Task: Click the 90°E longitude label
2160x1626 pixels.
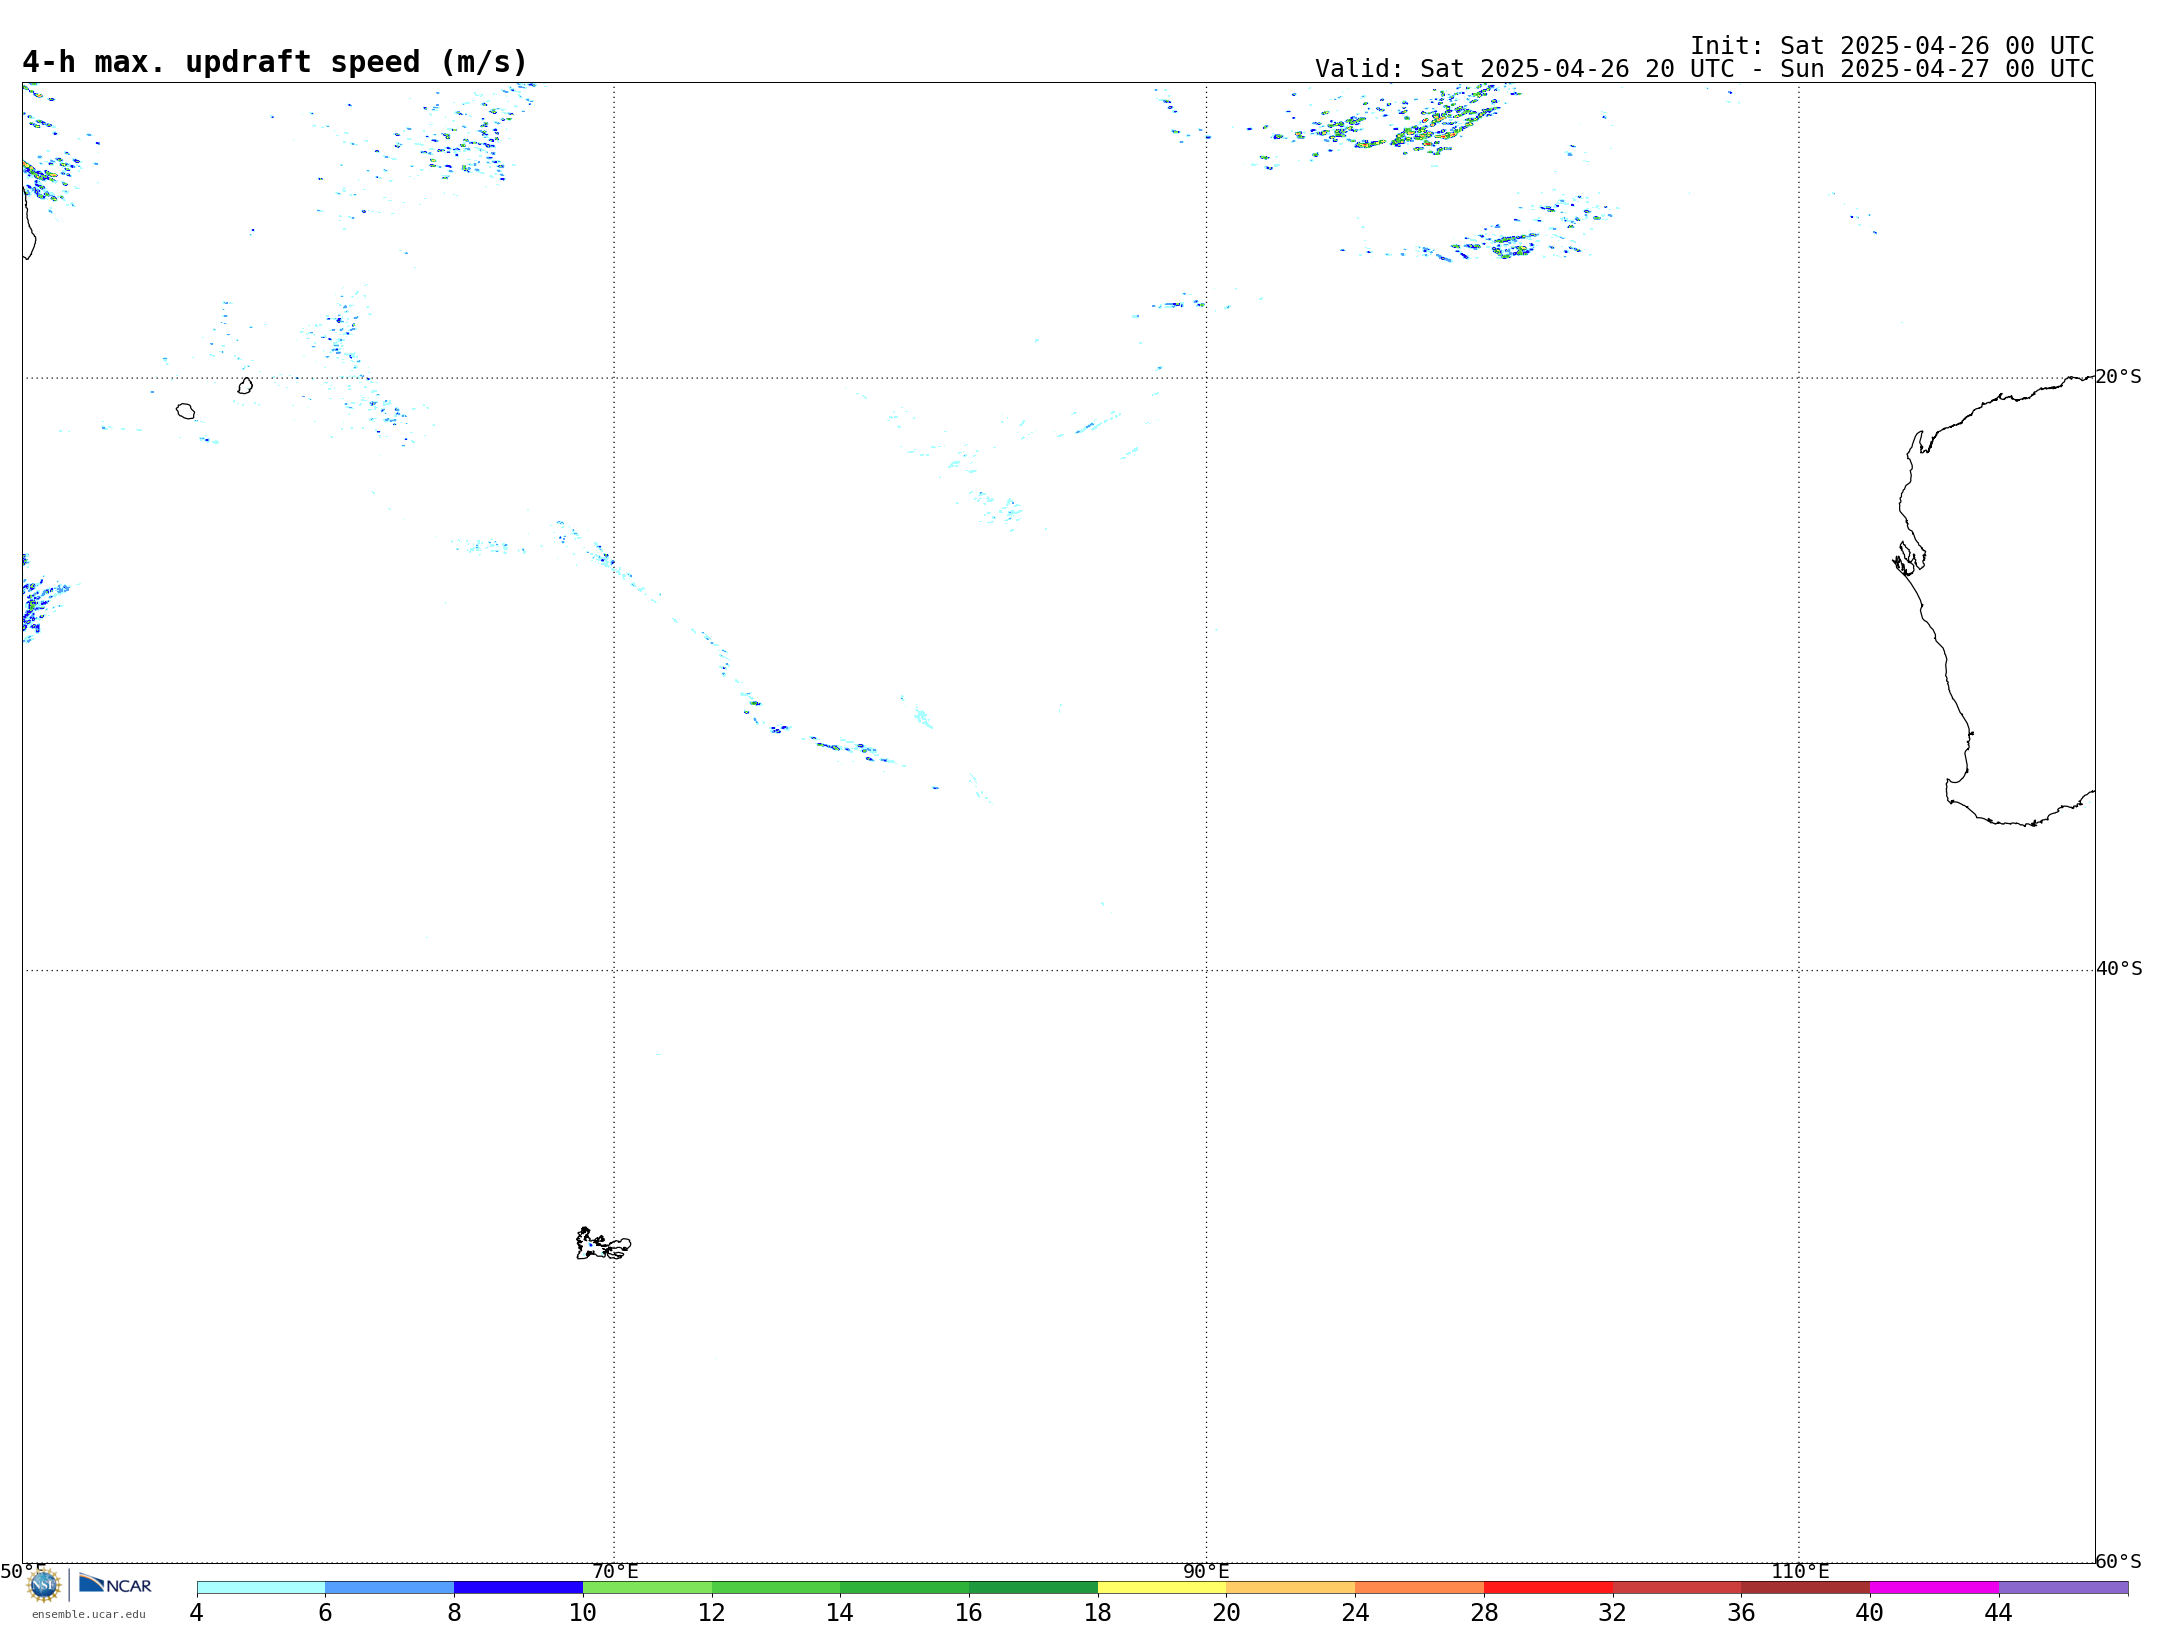Action: pyautogui.click(x=1207, y=1572)
